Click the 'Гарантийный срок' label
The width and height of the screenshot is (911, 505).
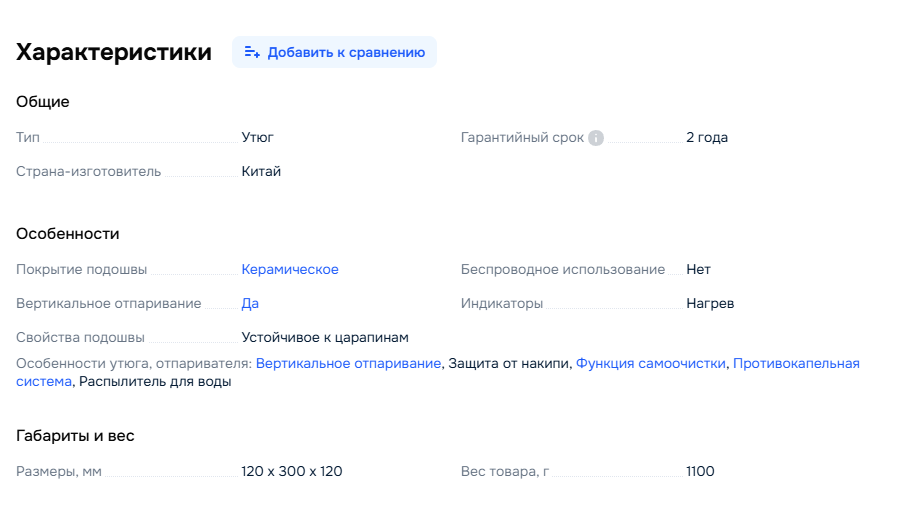coord(522,138)
